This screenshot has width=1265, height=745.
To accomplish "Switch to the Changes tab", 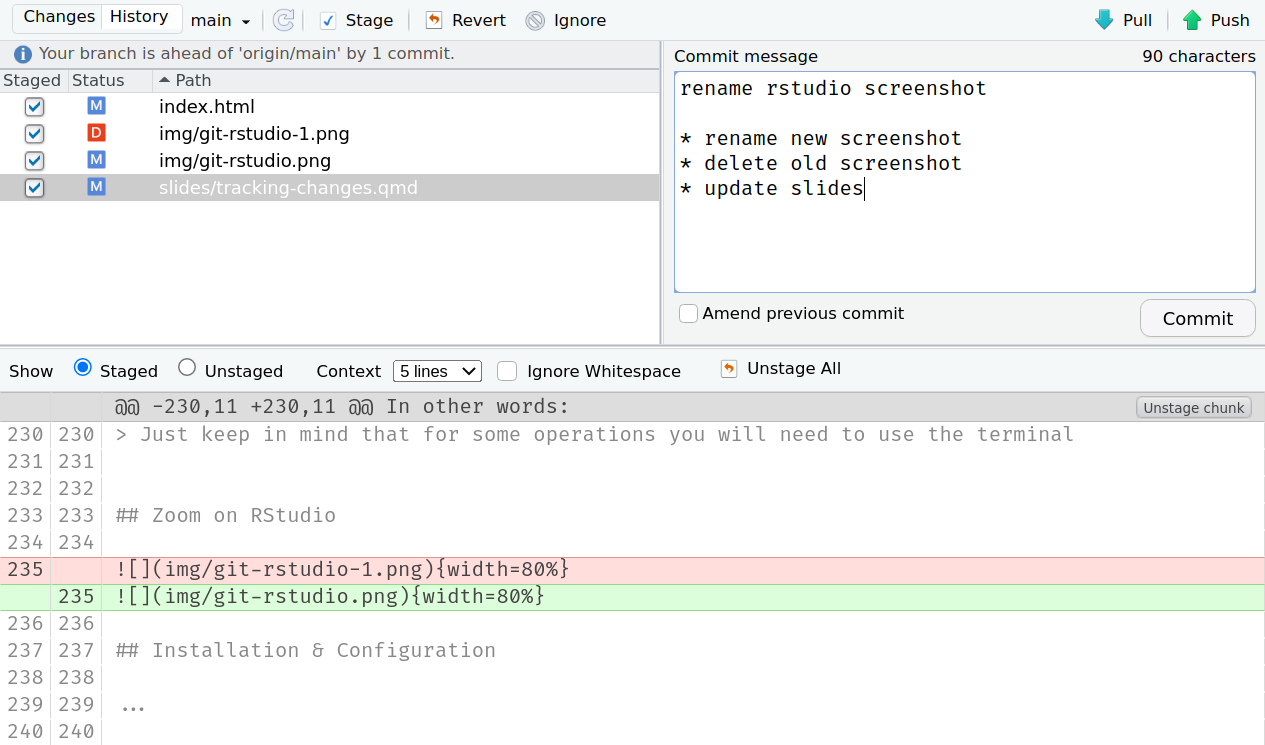I will pyautogui.click(x=59, y=17).
